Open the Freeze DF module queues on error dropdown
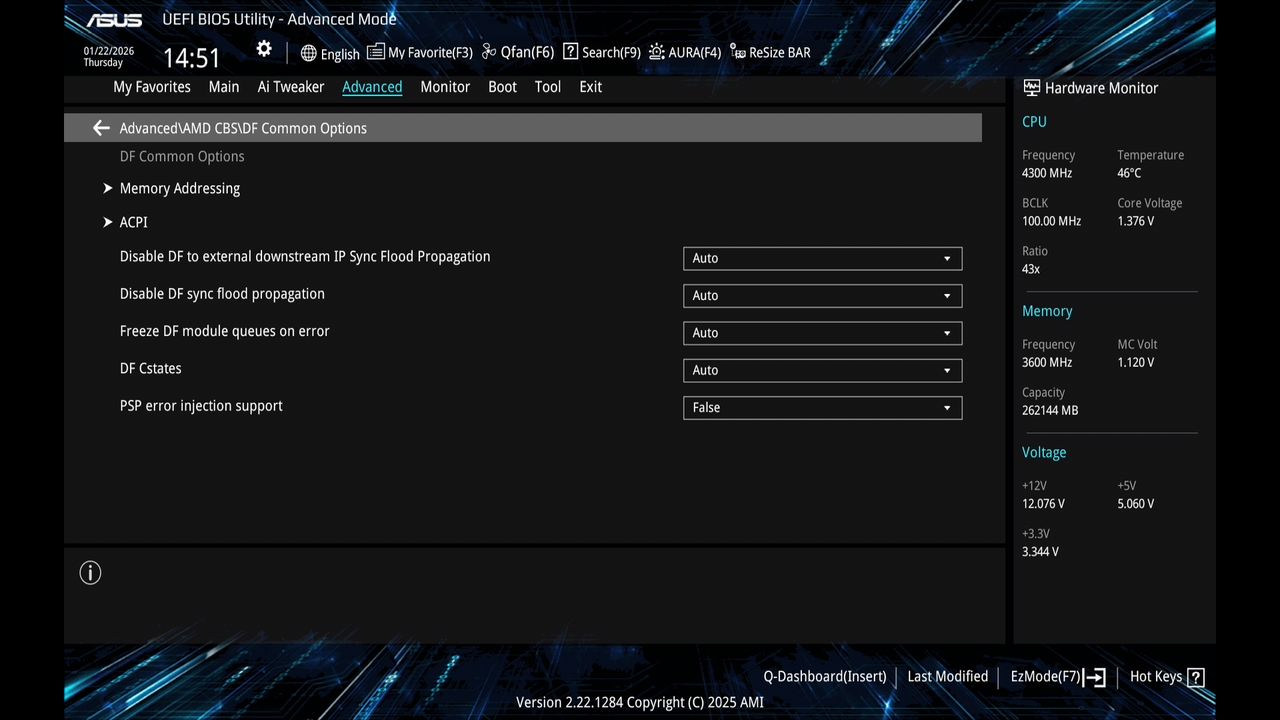The height and width of the screenshot is (720, 1280). (822, 332)
